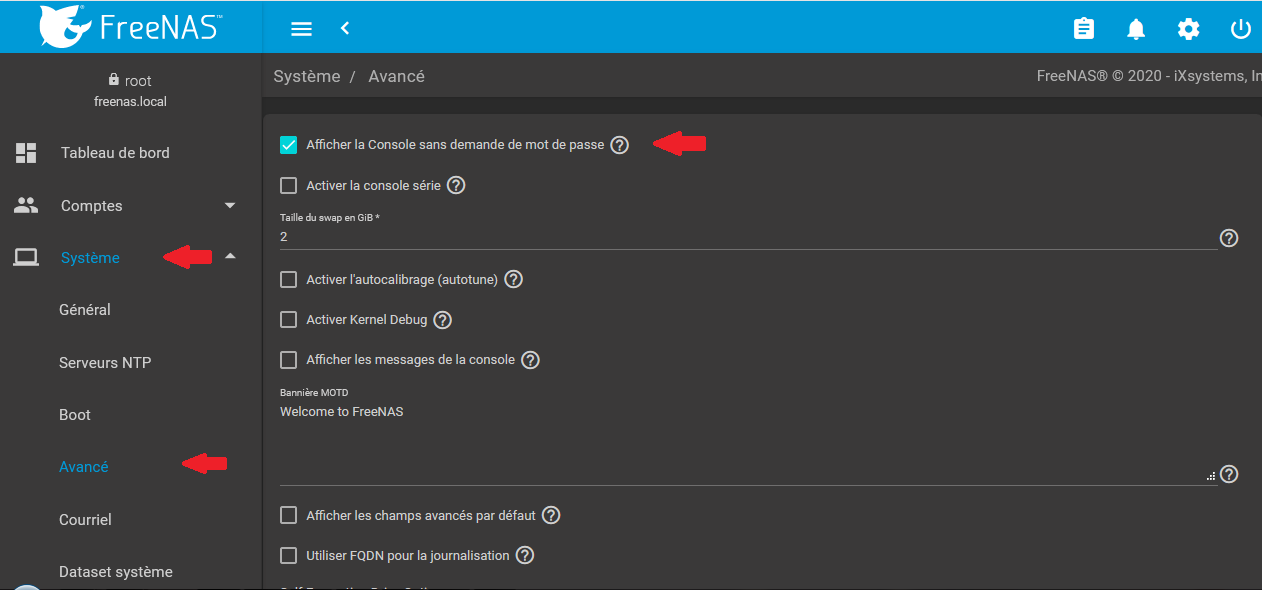
Task: Show help for swap size field
Action: [x=1229, y=238]
